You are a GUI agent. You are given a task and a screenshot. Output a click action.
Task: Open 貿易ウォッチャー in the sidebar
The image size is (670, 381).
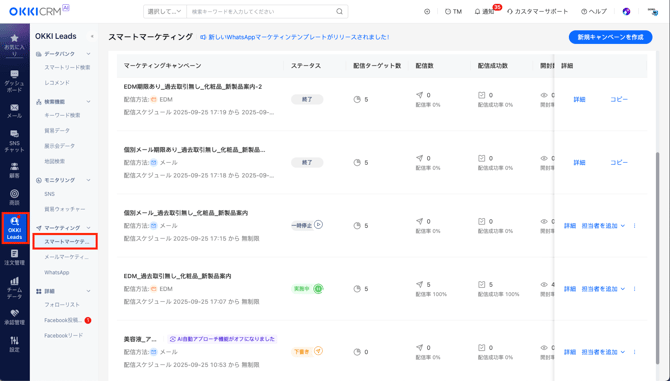[65, 209]
